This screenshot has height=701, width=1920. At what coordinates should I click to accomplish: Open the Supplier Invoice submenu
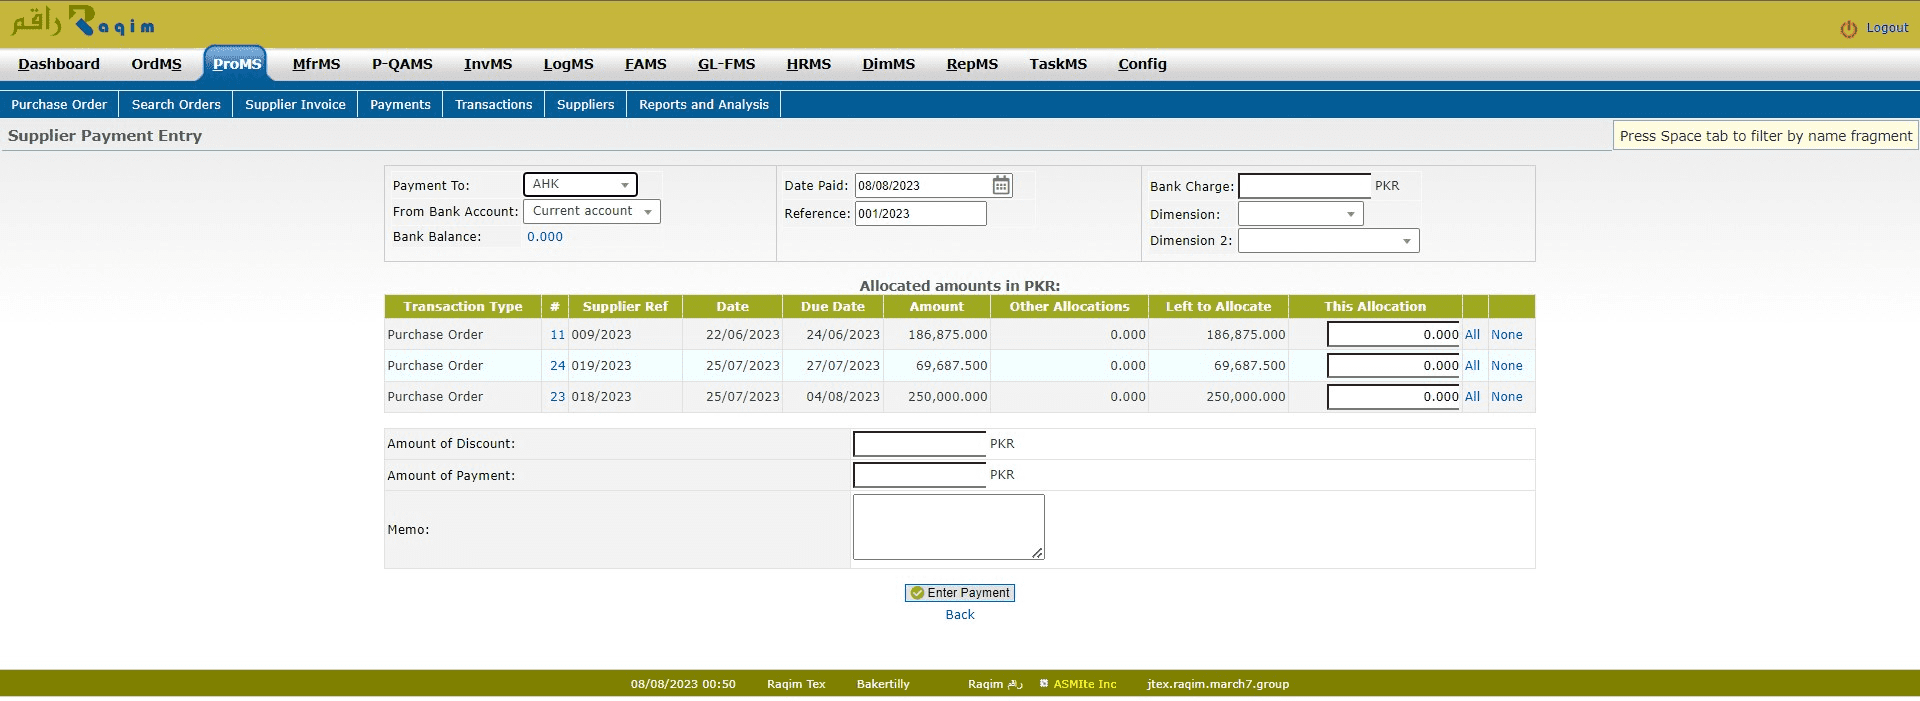(295, 105)
